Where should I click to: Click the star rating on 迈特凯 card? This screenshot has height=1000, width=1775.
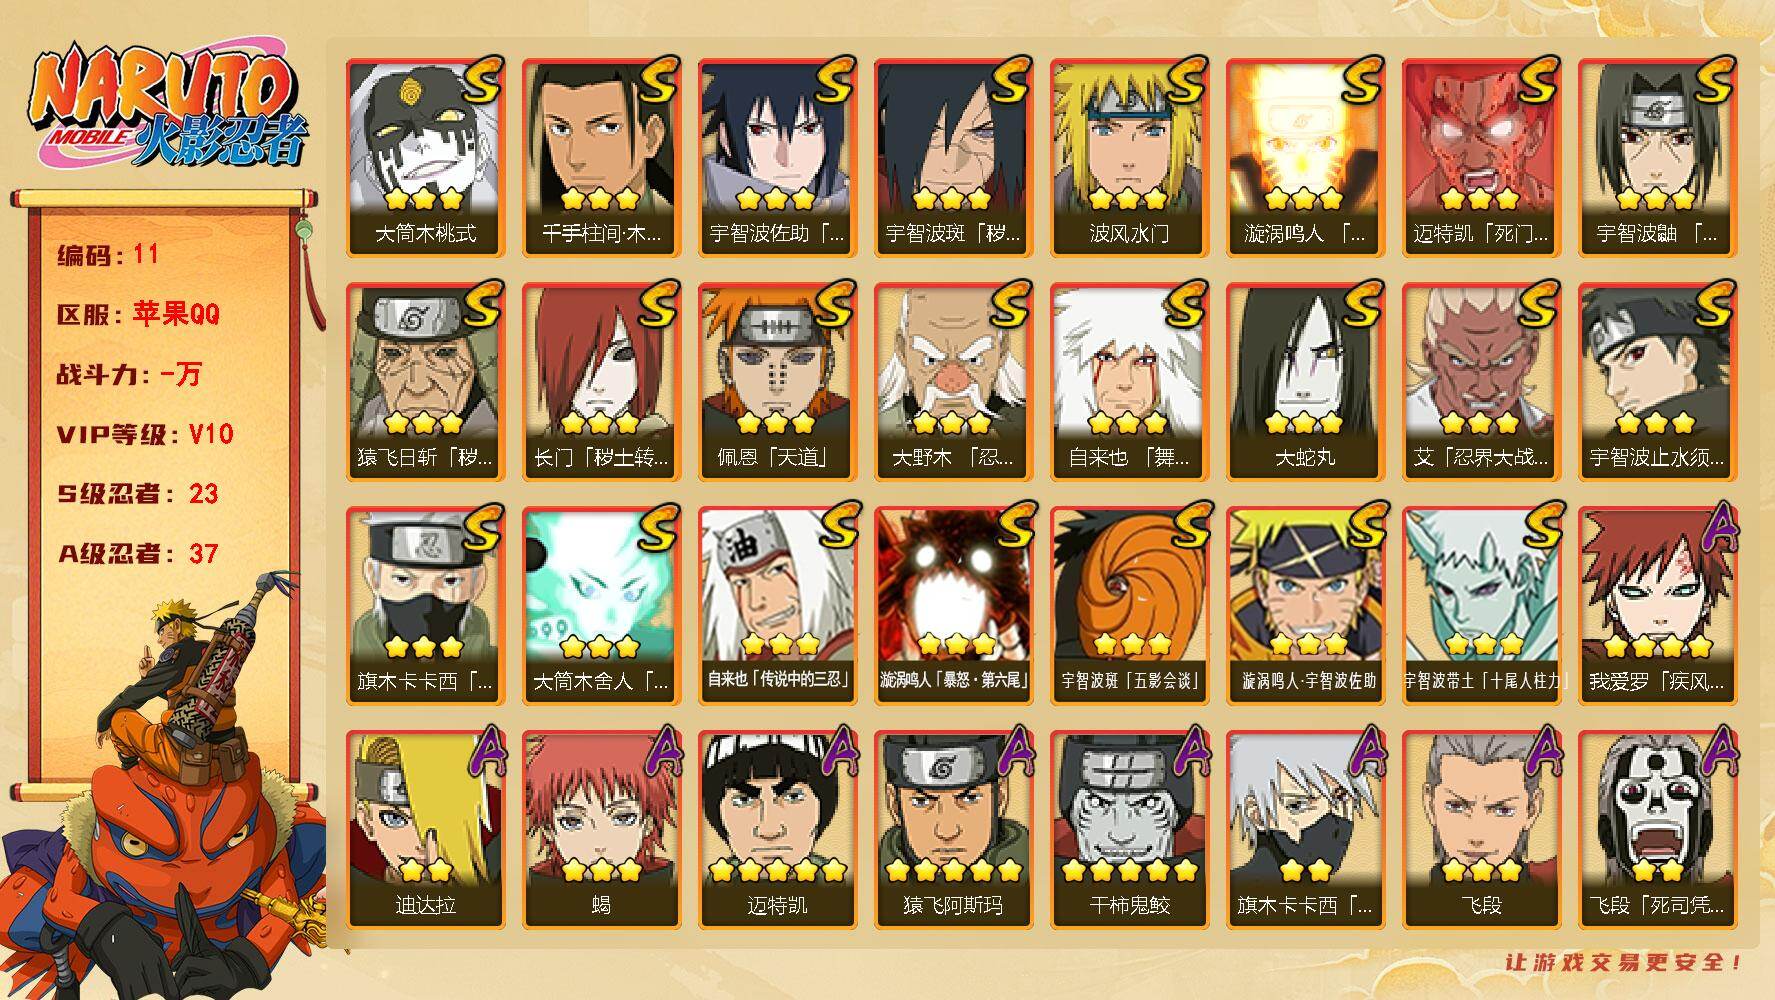[x=778, y=871]
